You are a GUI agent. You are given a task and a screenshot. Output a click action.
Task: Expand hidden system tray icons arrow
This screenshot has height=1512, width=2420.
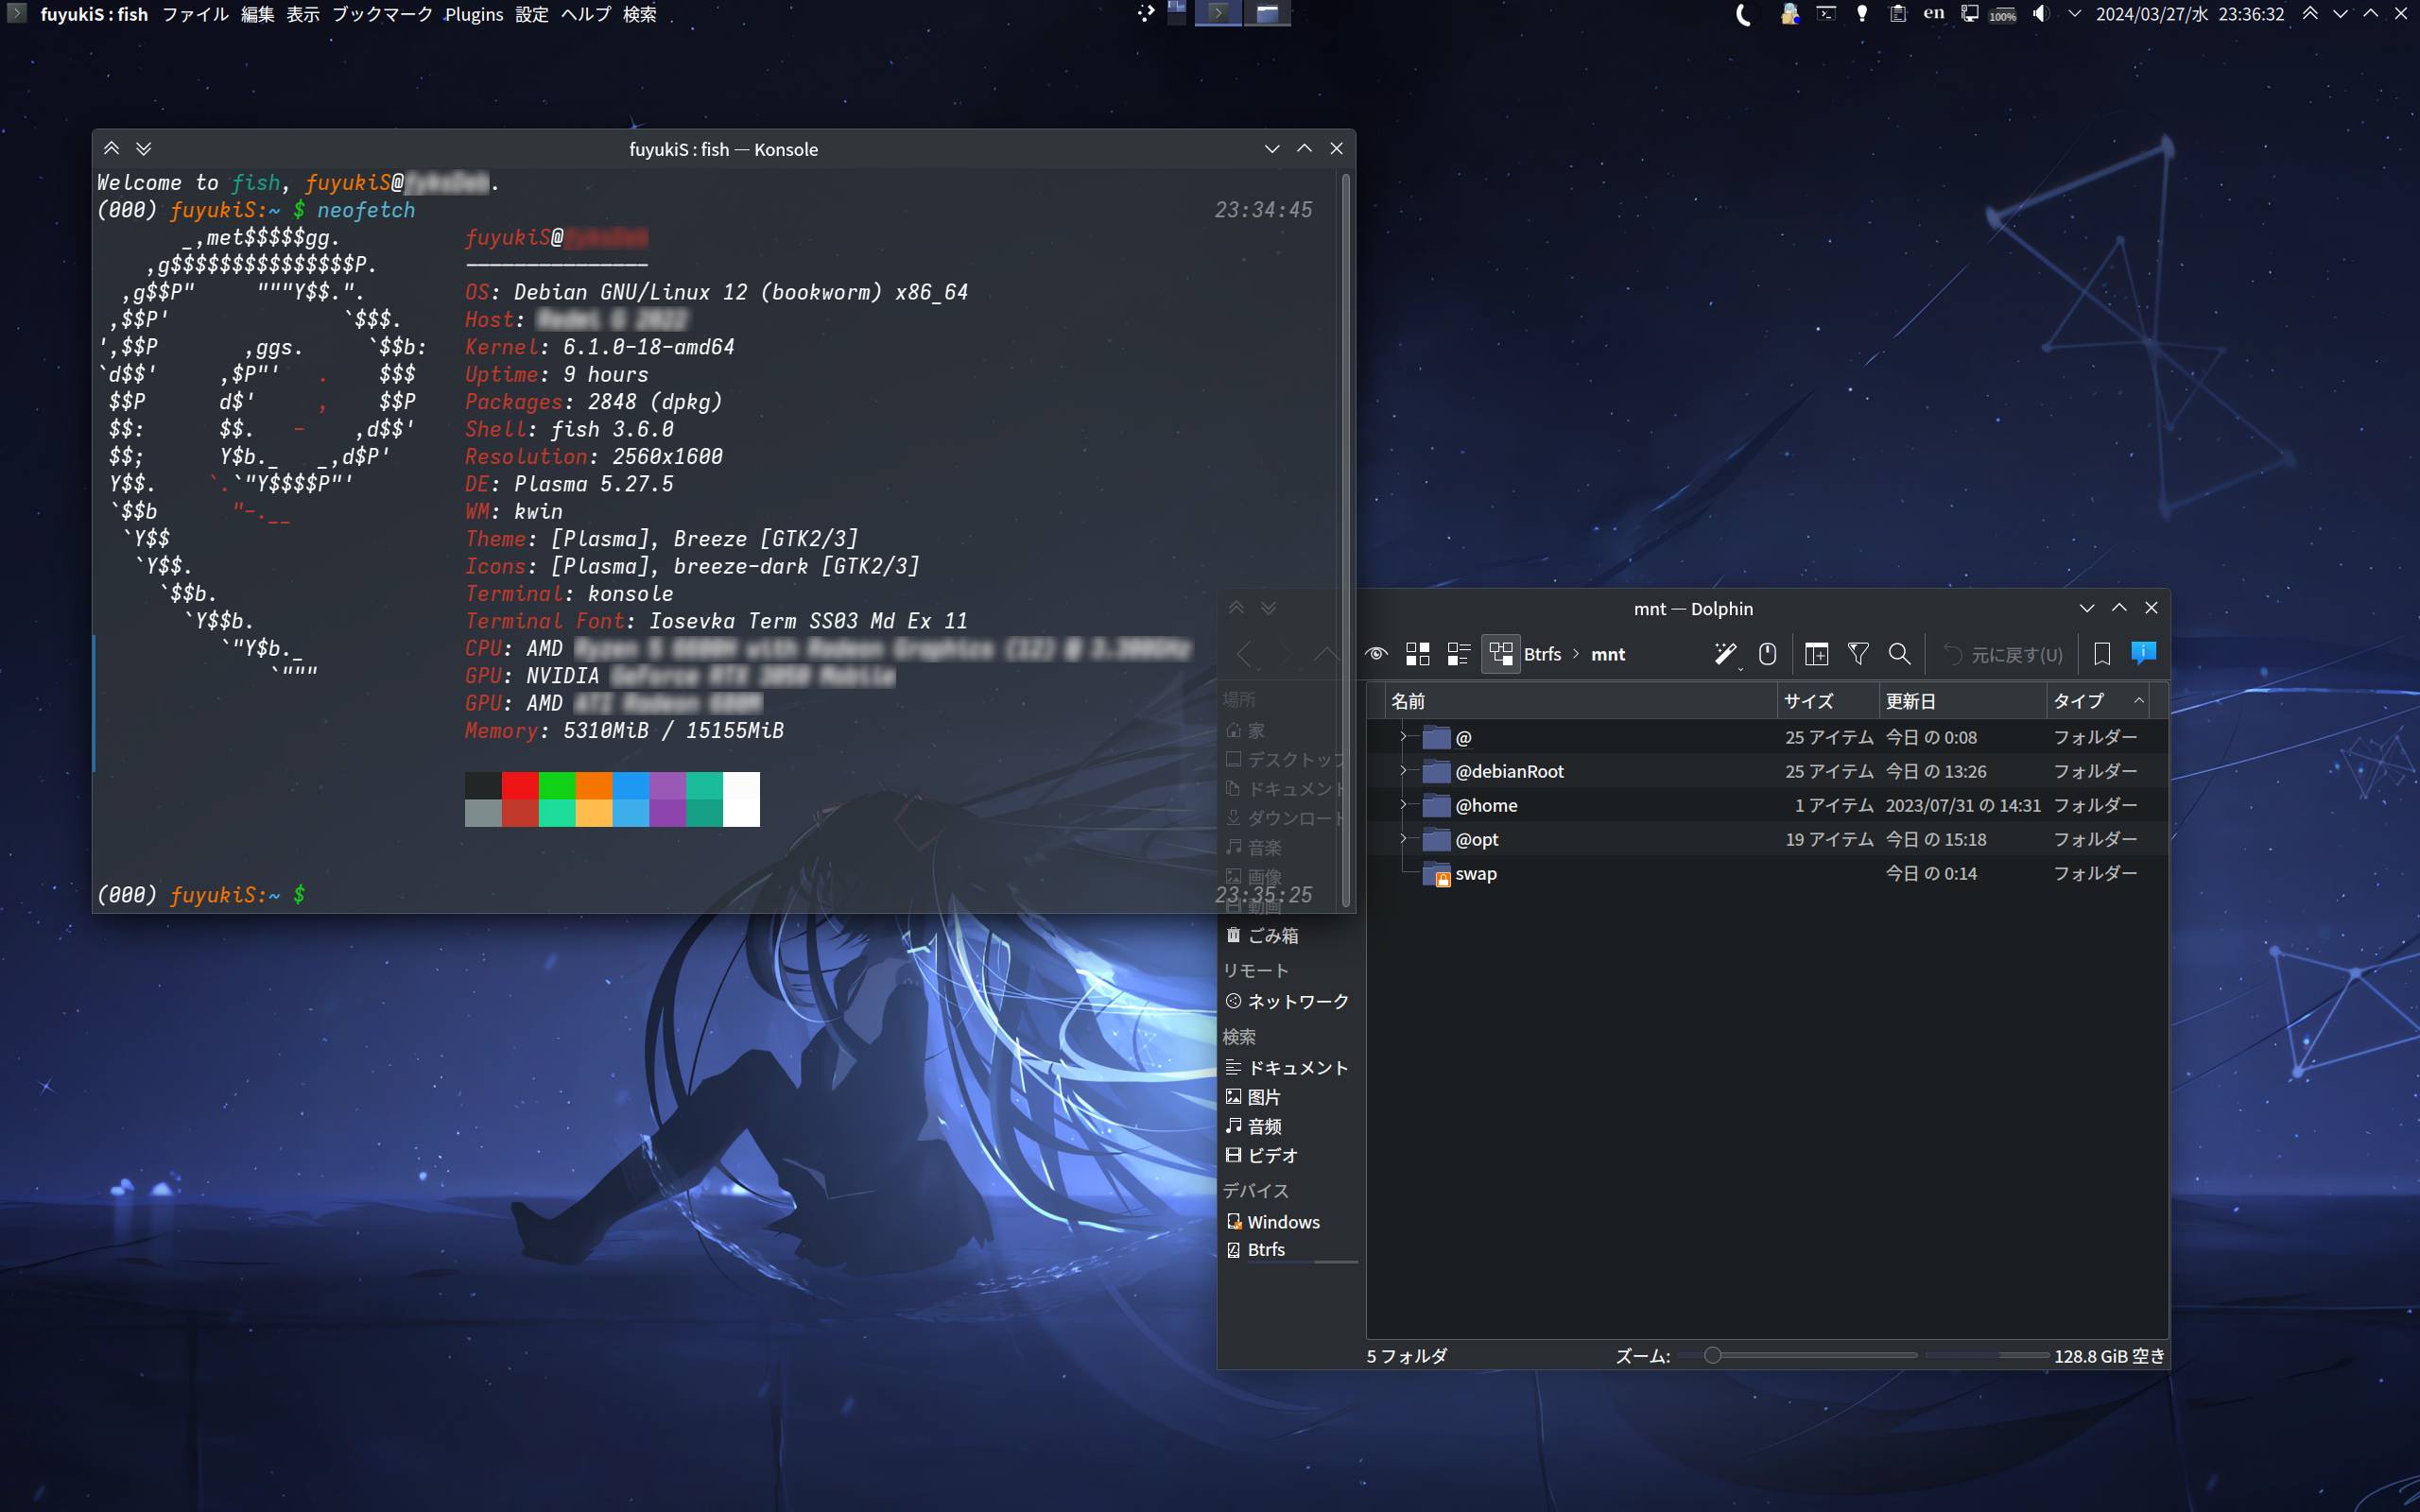(2074, 14)
